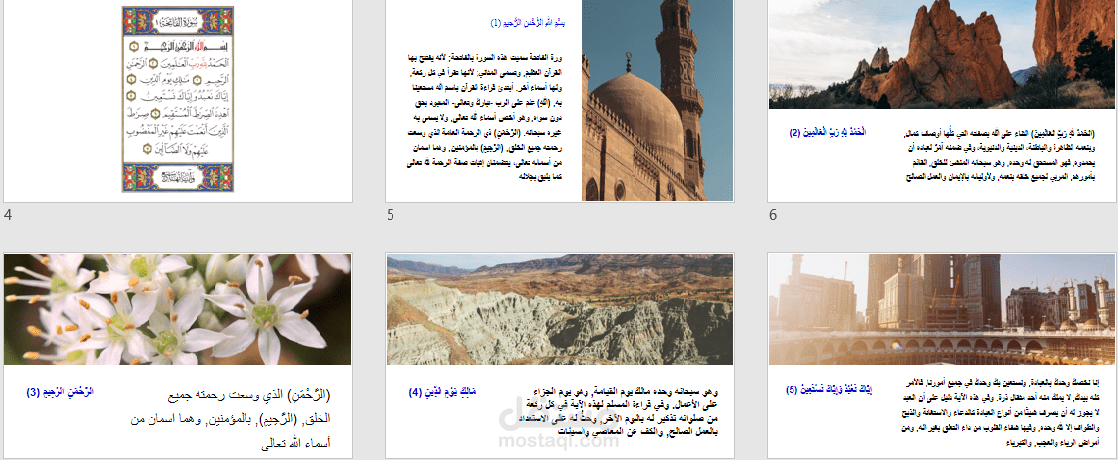Select slide thumbnail with eroded canyon landscape
Viewport: 1118px width, 460px height.
(560, 355)
